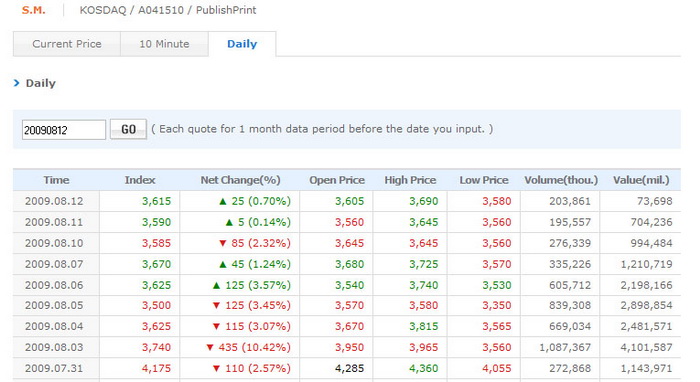Image resolution: width=700 pixels, height=382 pixels.
Task: Click the High Price column header
Action: point(410,180)
